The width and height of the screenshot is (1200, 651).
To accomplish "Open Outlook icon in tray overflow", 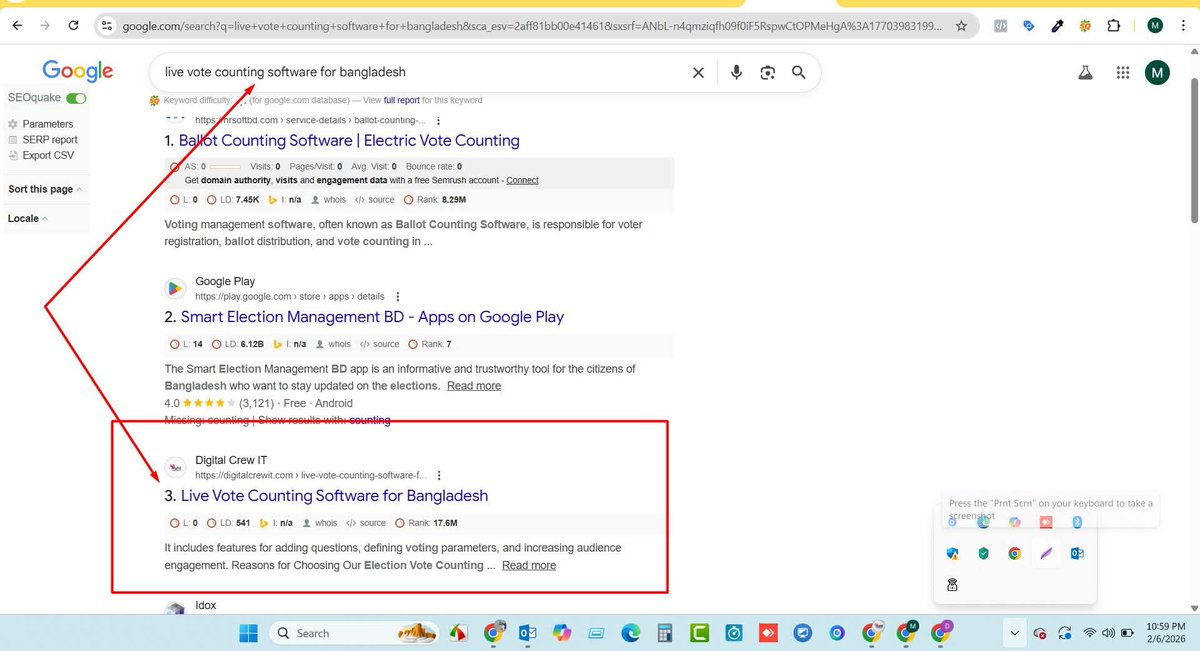I will pyautogui.click(x=1078, y=553).
